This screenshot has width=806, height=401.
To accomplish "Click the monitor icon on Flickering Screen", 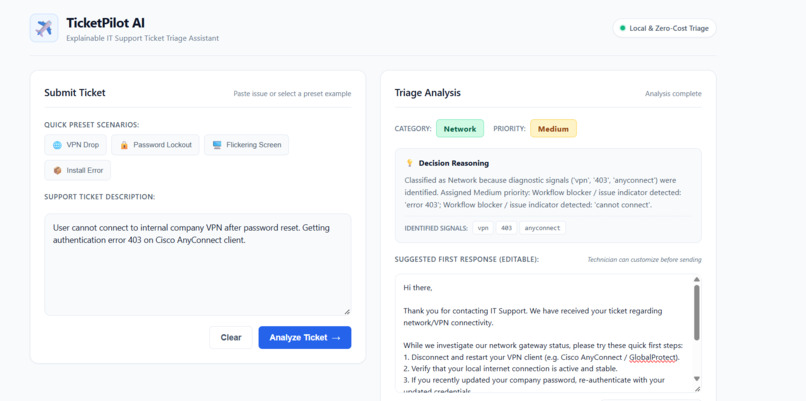I will 217,145.
